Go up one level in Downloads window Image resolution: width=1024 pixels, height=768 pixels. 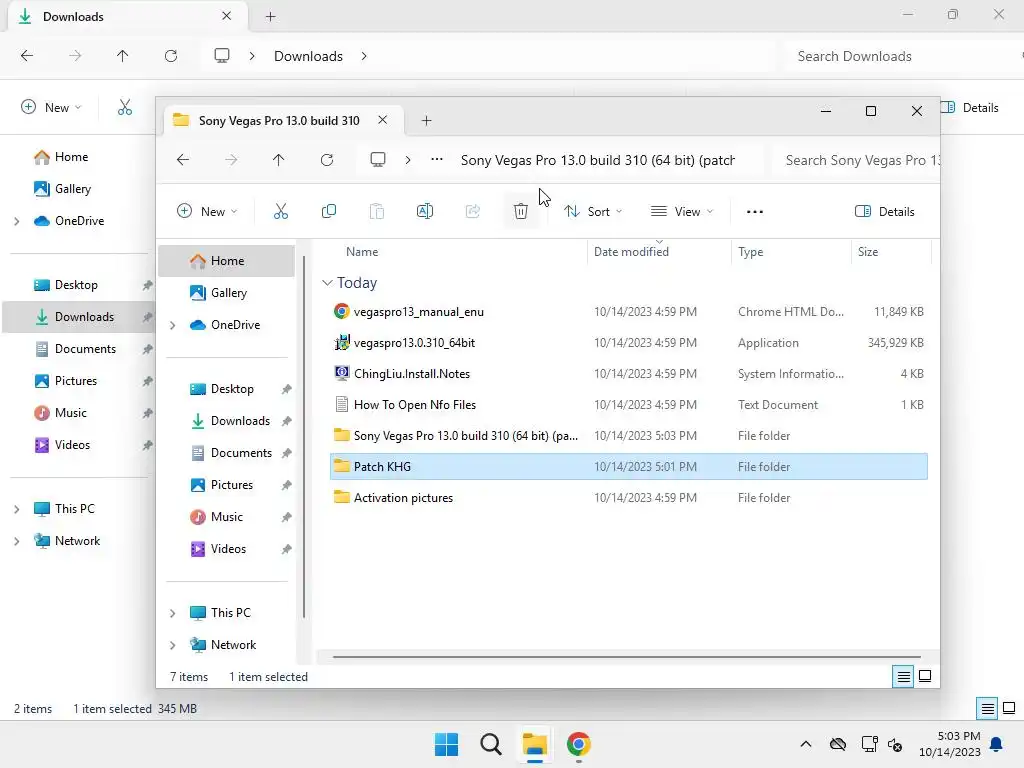pyautogui.click(x=122, y=56)
